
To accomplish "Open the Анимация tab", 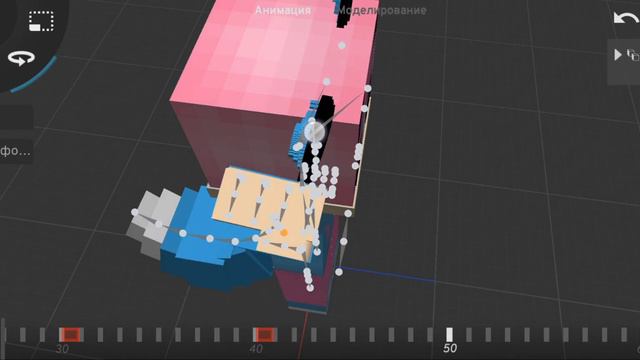I will (283, 10).
